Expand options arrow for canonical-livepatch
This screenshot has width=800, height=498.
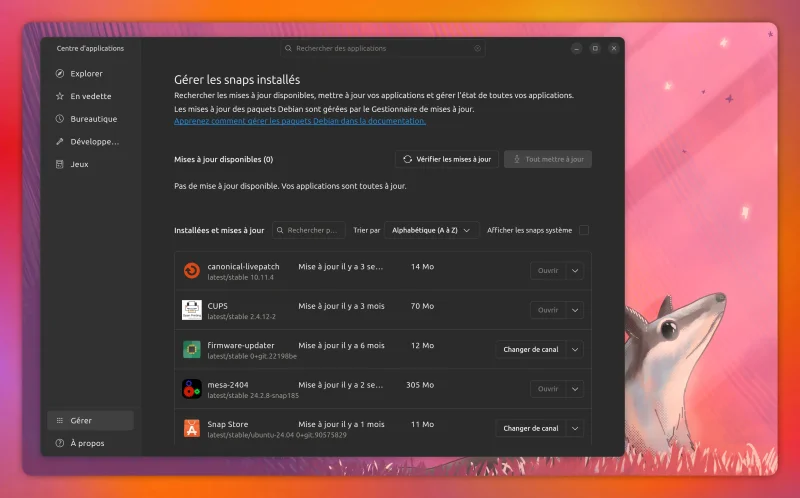pyautogui.click(x=575, y=270)
